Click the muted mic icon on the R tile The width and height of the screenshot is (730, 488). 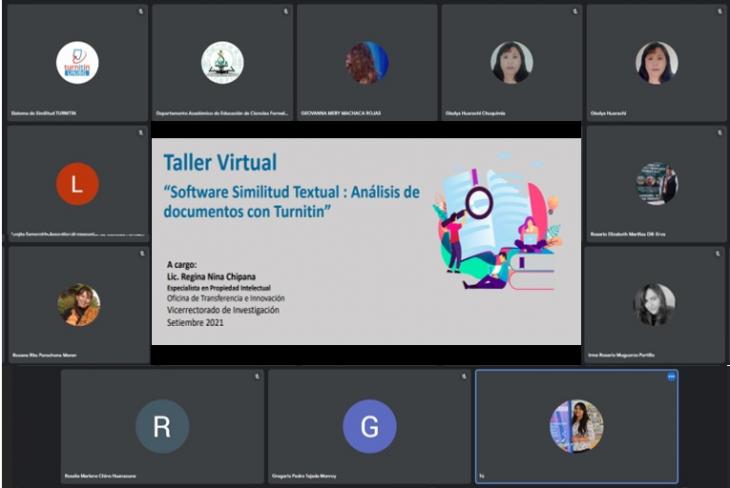257,376
